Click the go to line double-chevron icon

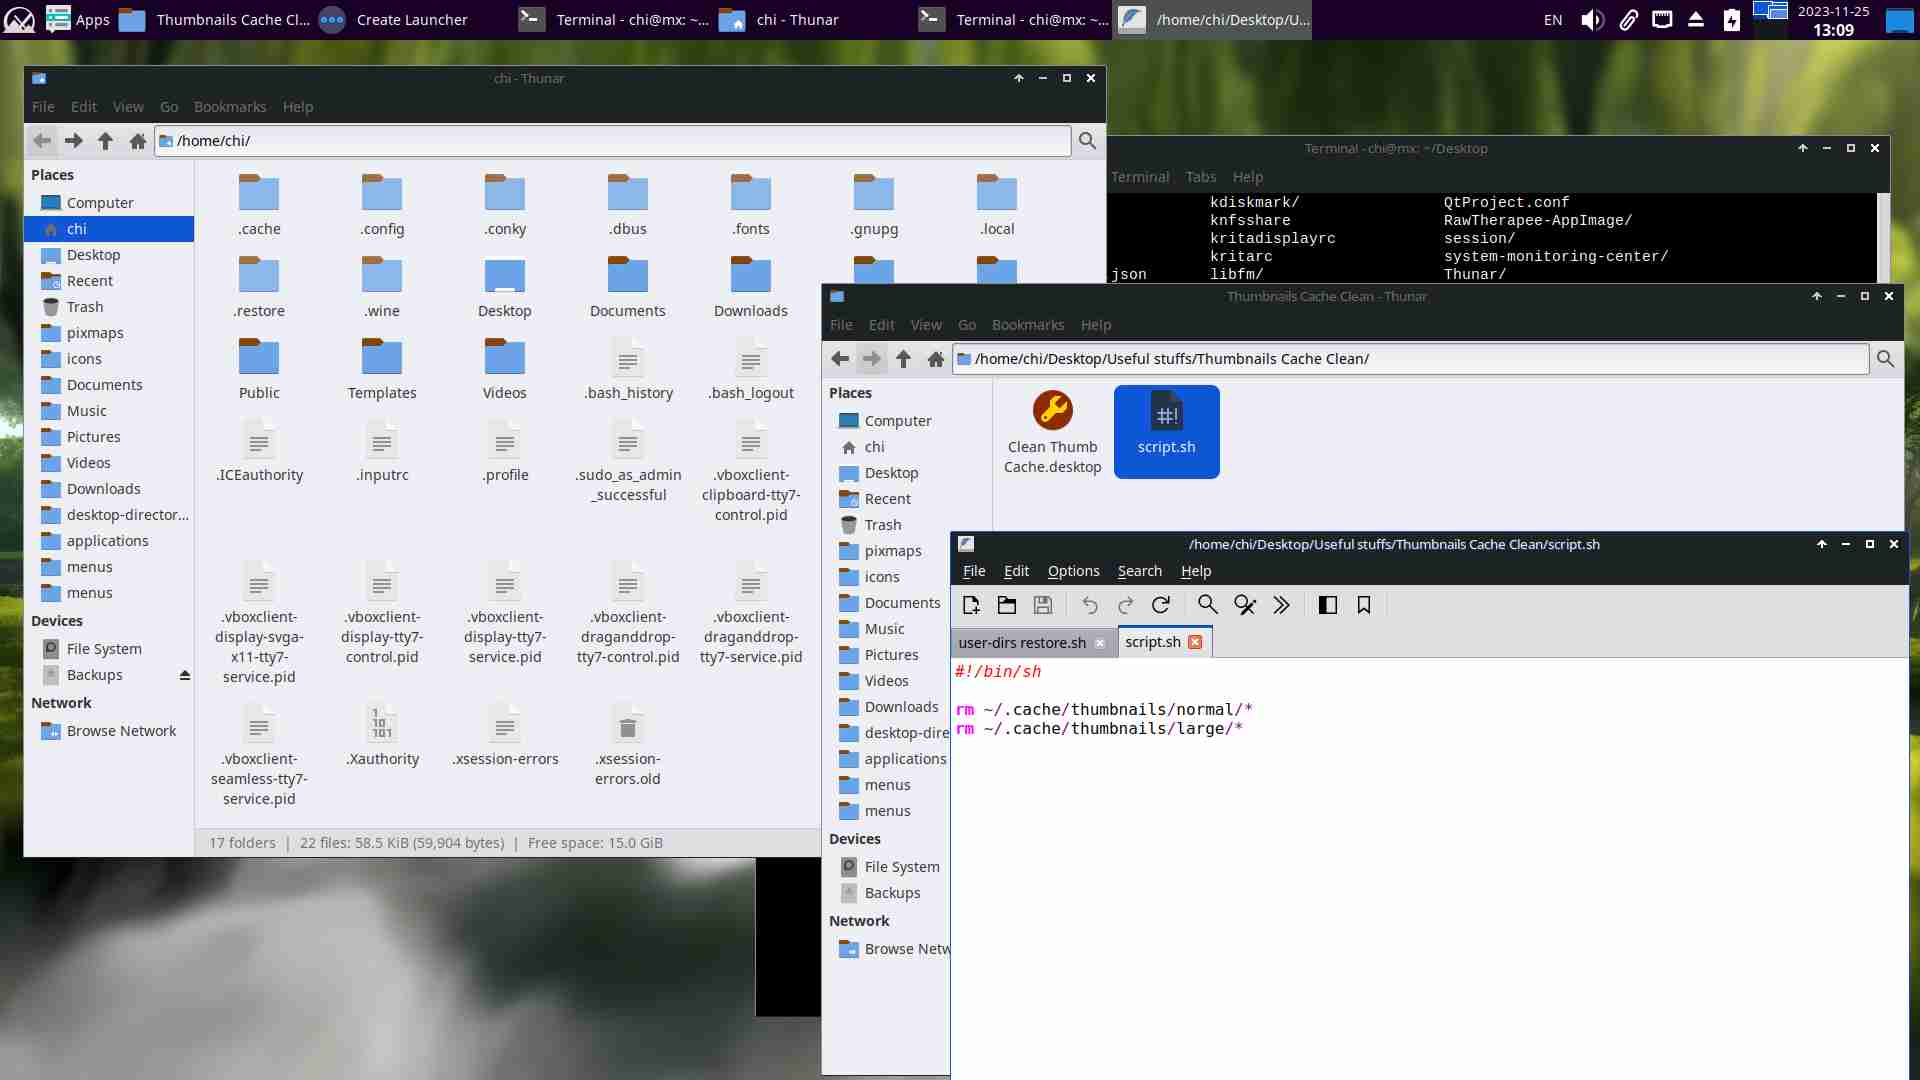[1281, 605]
